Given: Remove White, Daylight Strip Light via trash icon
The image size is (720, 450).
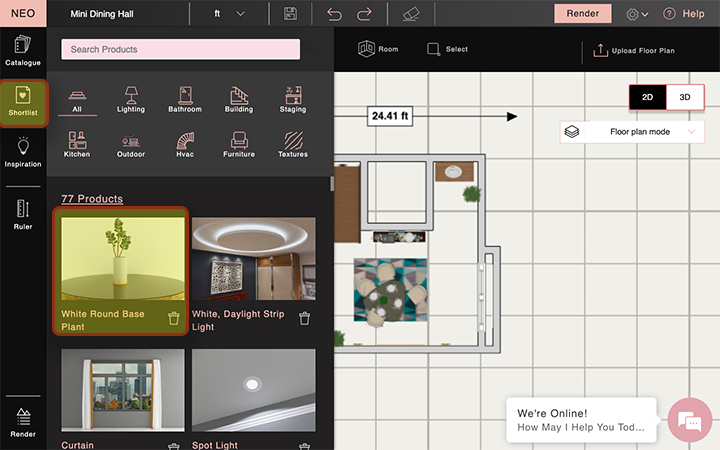Looking at the screenshot, I should (304, 318).
